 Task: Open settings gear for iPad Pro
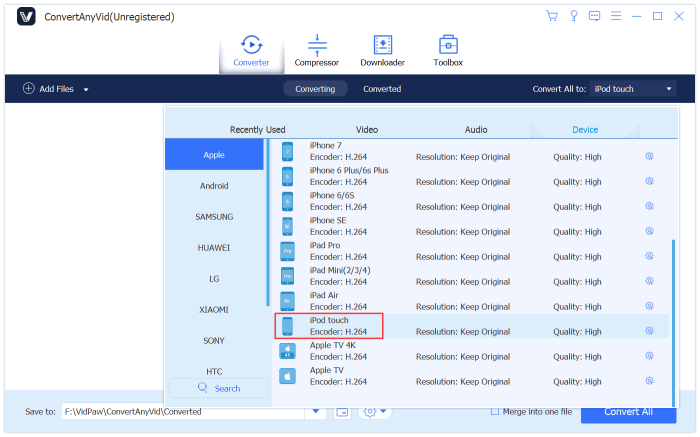pyautogui.click(x=650, y=256)
